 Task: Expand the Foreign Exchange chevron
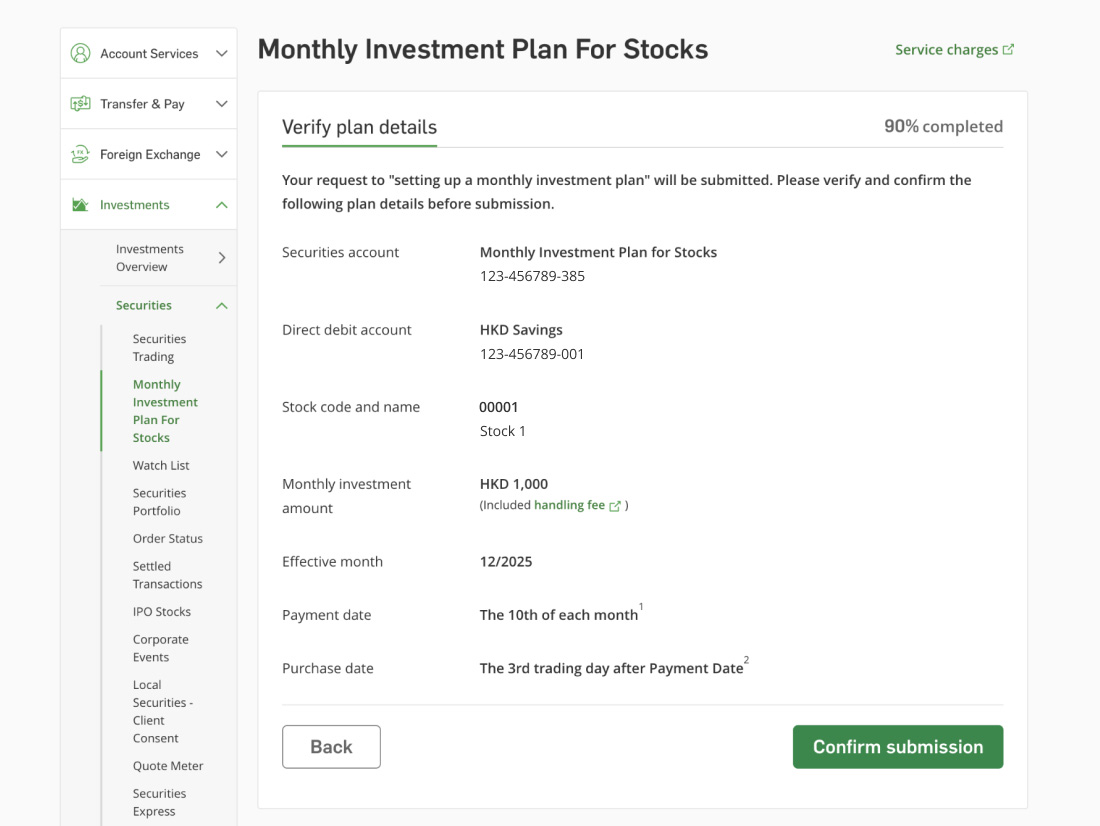[x=222, y=154]
